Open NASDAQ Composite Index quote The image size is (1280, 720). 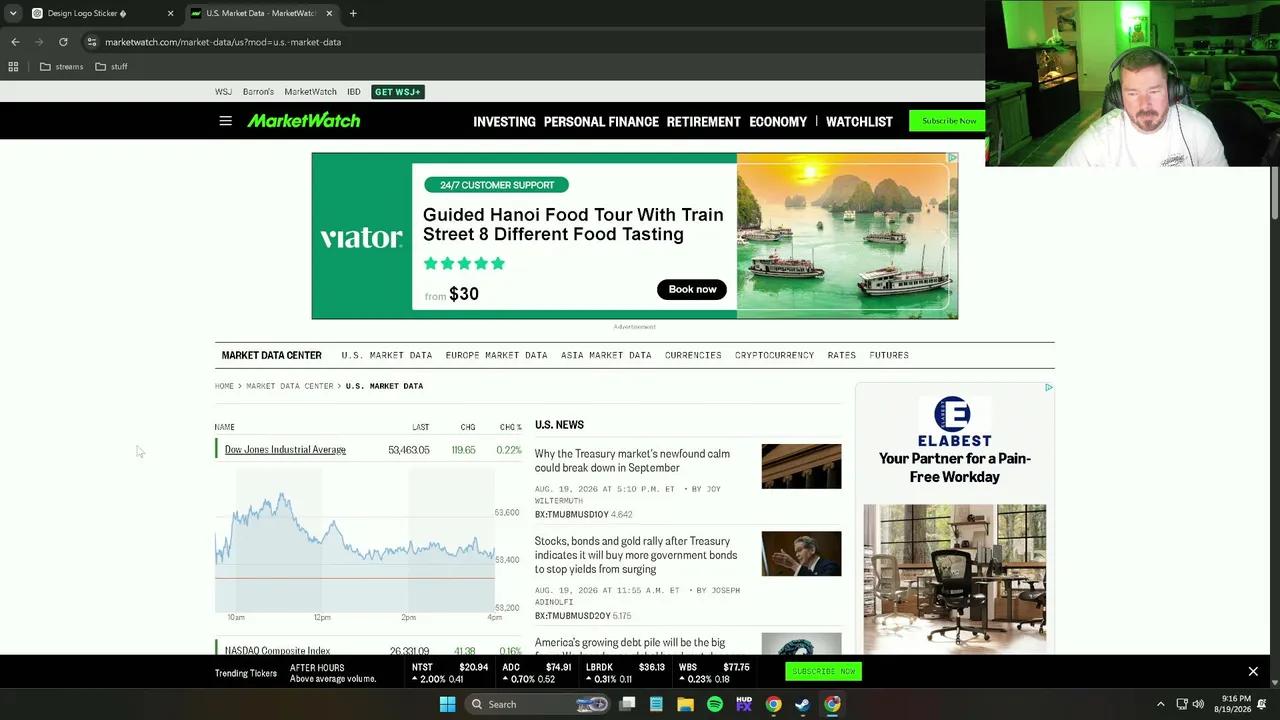[x=277, y=651]
